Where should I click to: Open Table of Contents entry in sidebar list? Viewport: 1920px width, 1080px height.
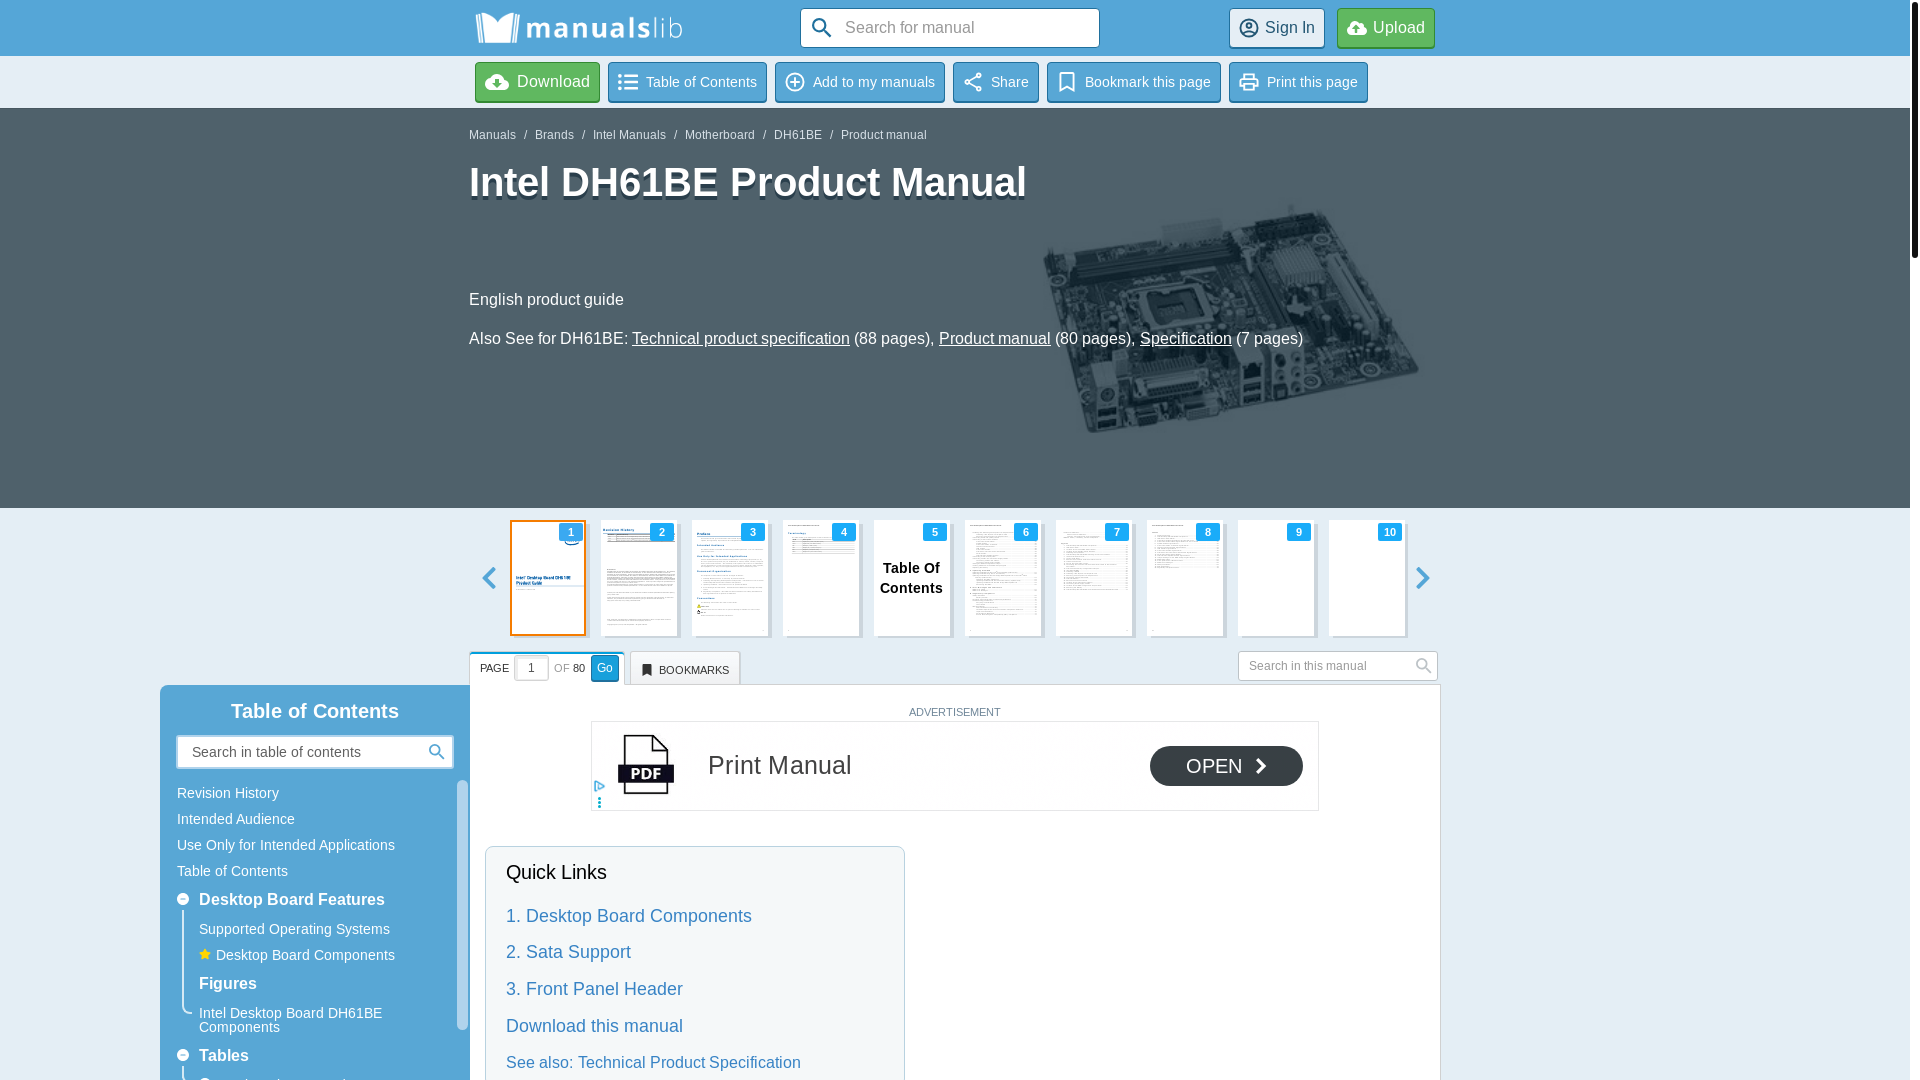[x=232, y=871]
